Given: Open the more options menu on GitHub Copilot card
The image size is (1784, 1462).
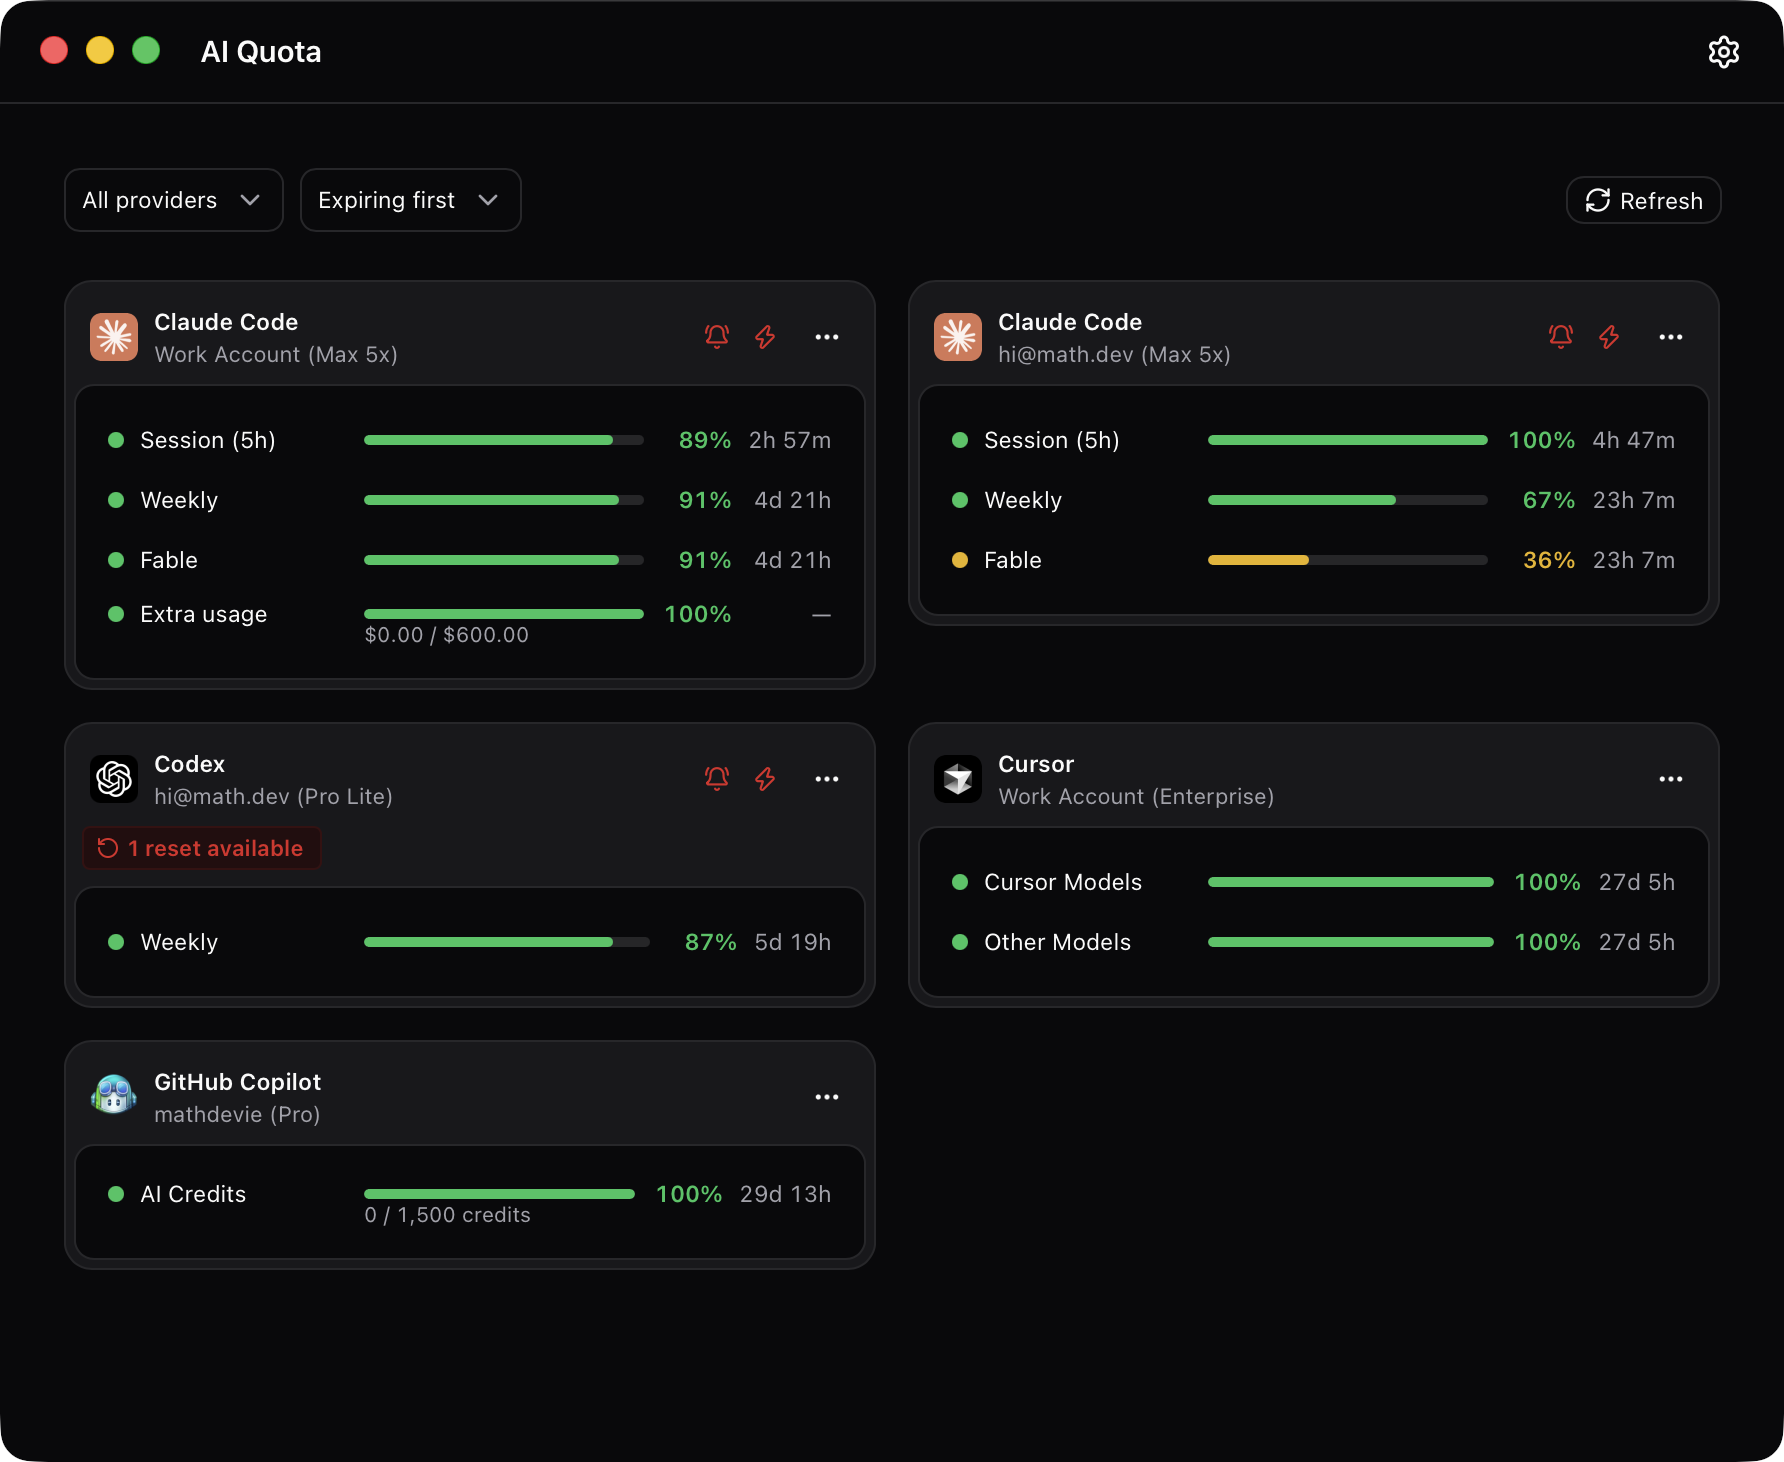Looking at the screenshot, I should [827, 1097].
